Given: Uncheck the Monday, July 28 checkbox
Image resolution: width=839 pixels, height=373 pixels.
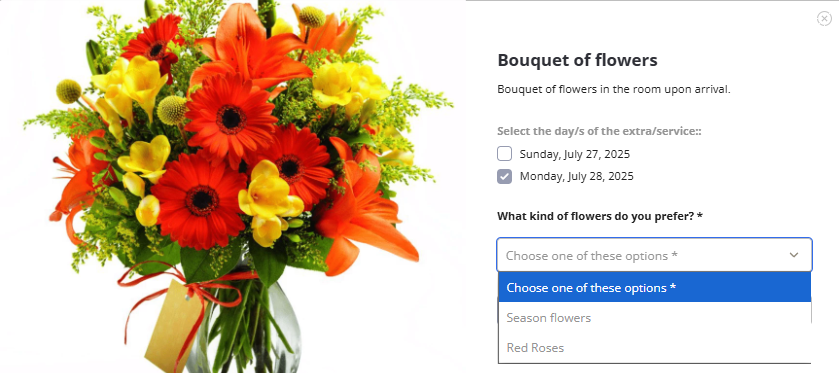Looking at the screenshot, I should 504,176.
